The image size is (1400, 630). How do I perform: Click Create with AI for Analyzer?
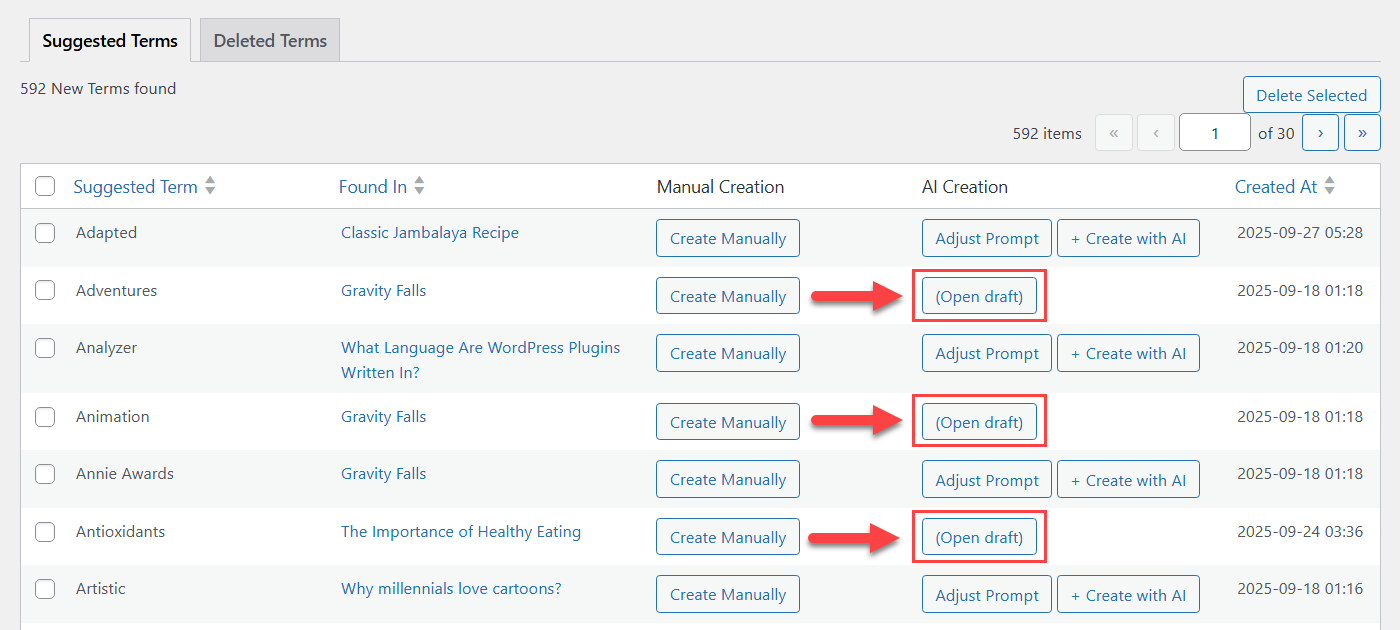point(1128,353)
